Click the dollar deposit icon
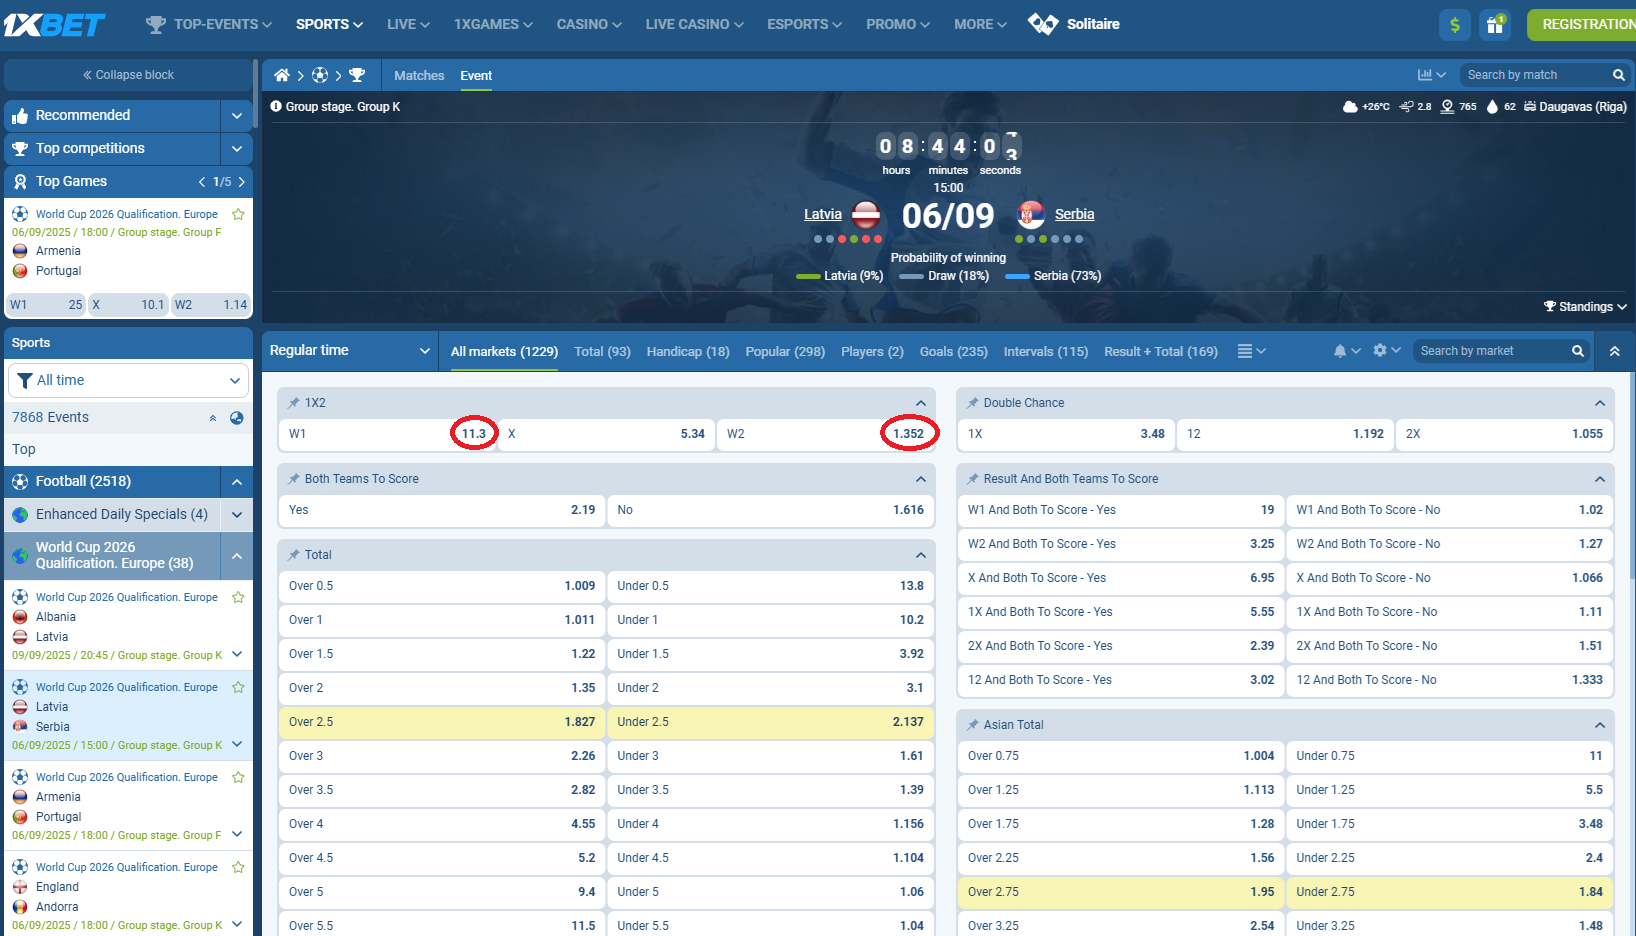Image resolution: width=1636 pixels, height=936 pixels. point(1455,25)
